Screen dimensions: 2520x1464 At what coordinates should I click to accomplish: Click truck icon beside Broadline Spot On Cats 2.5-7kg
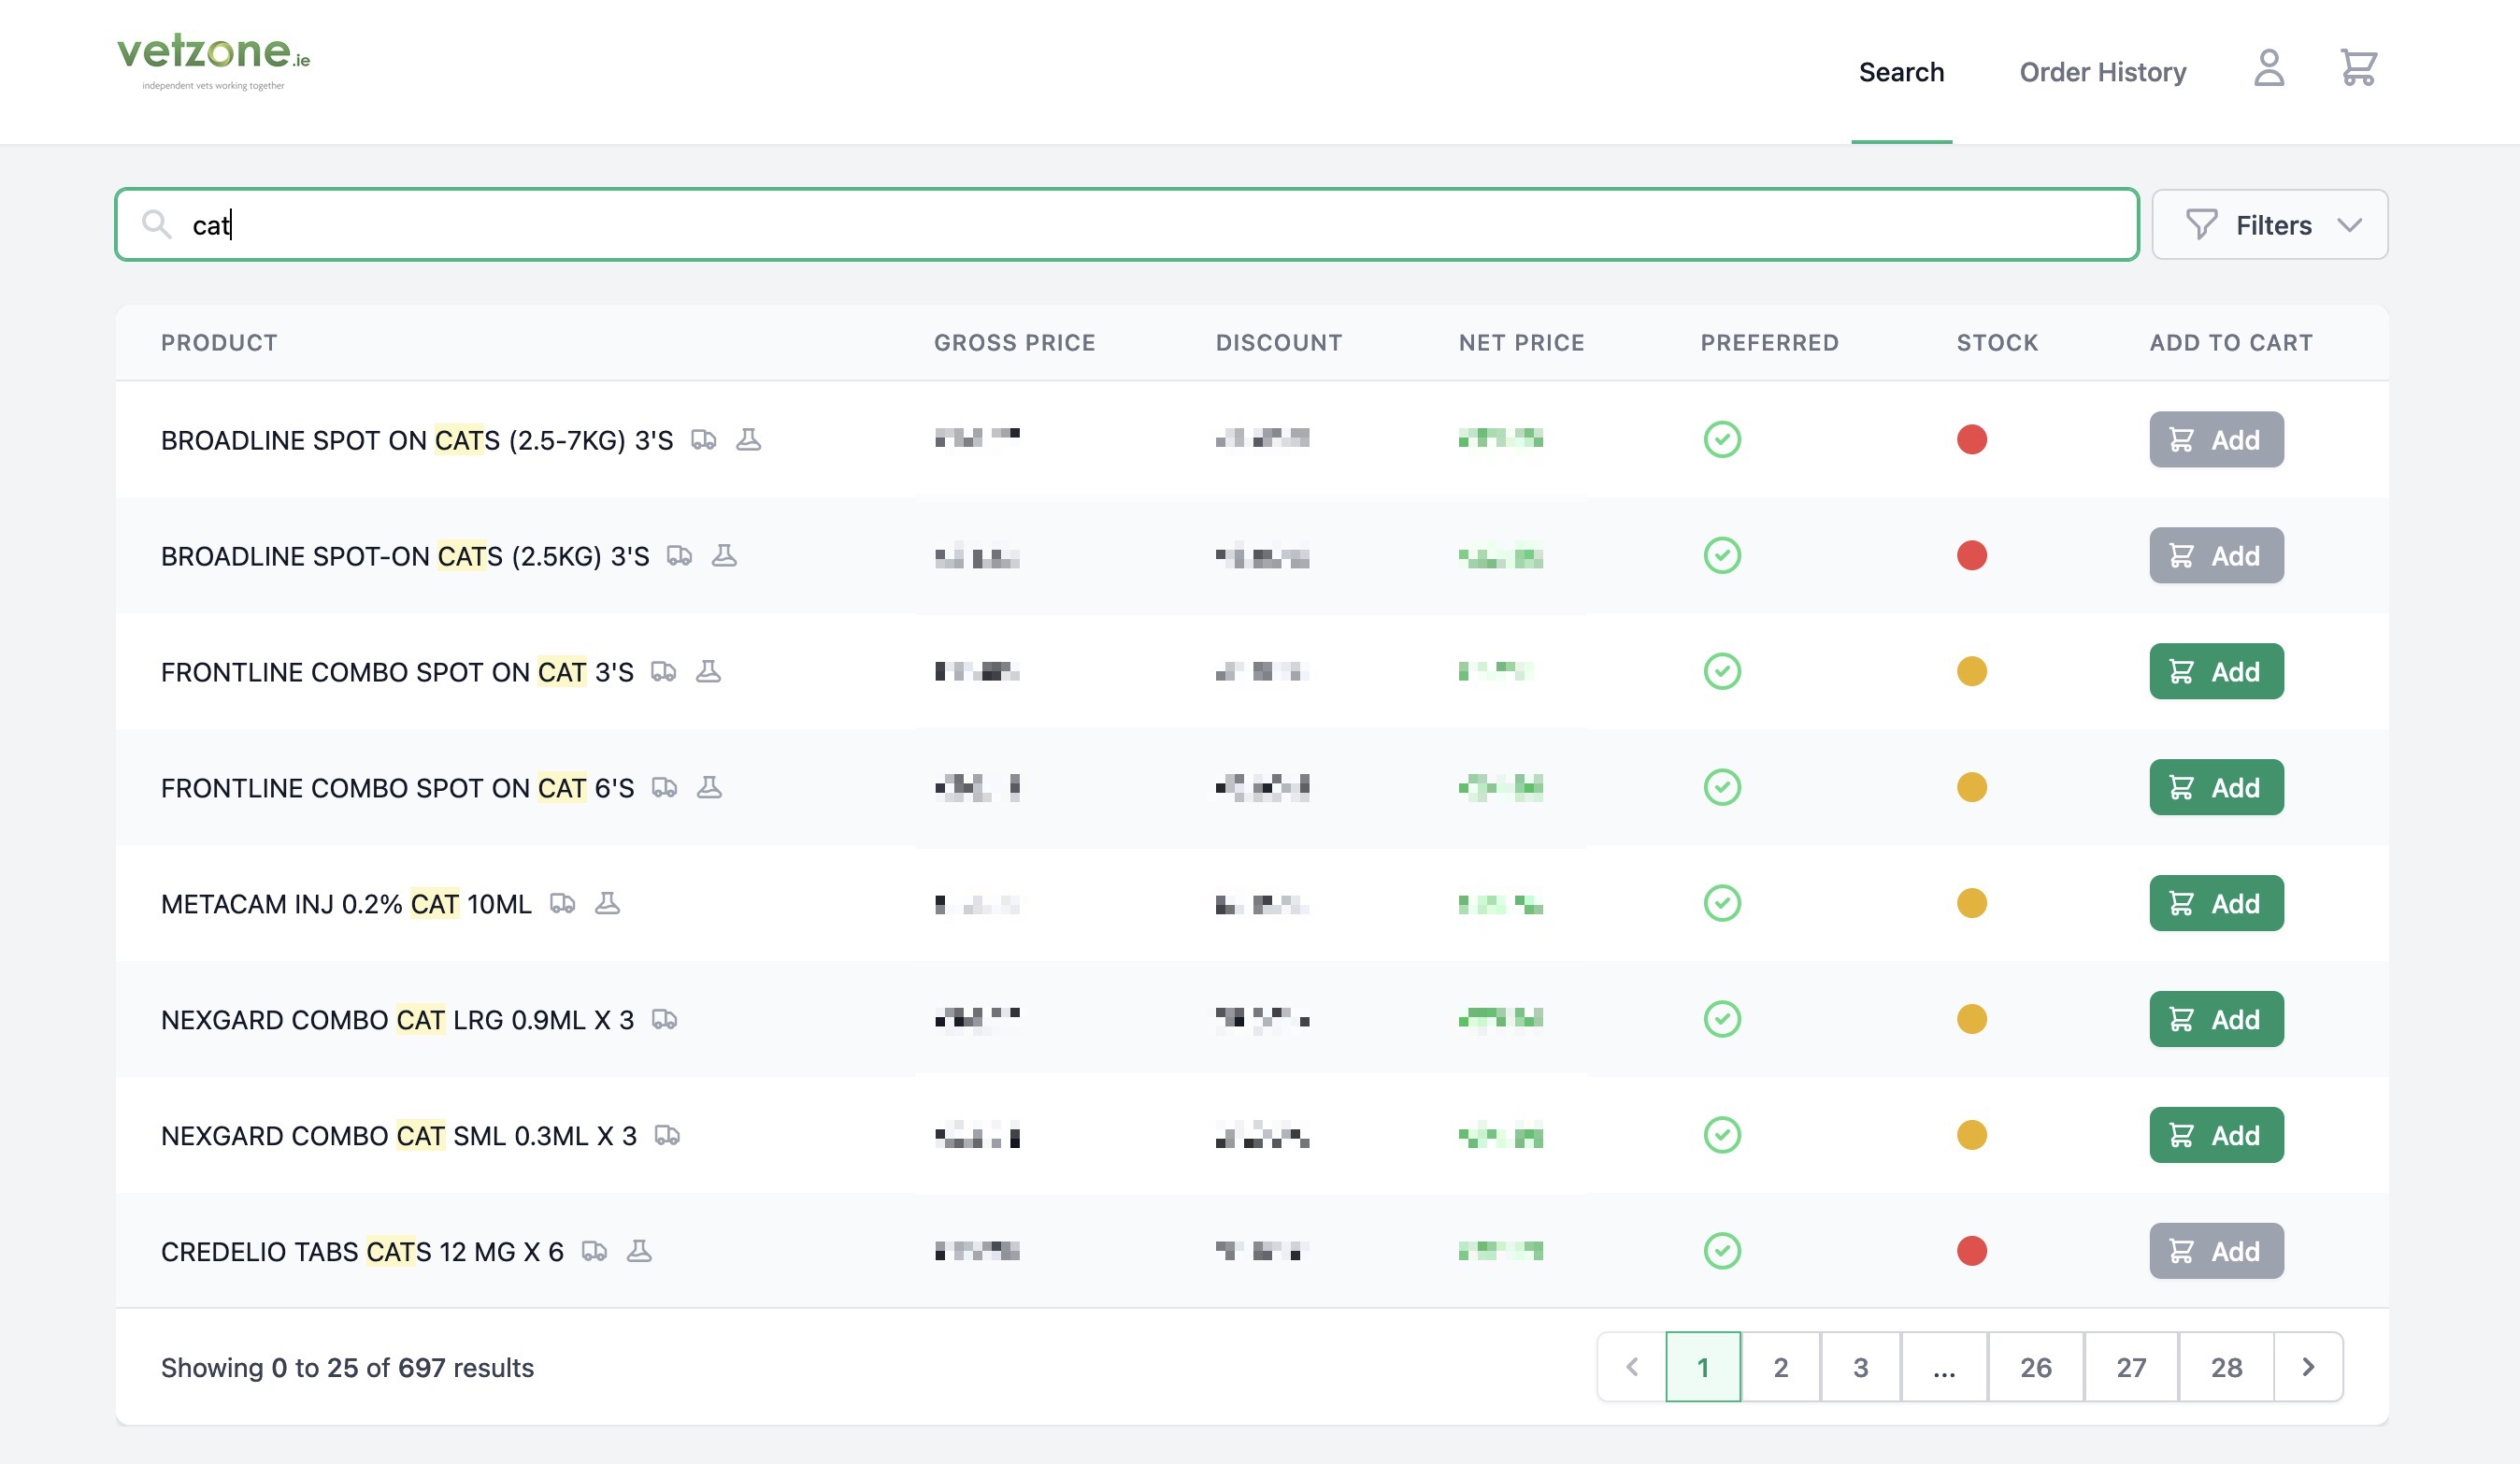(704, 440)
